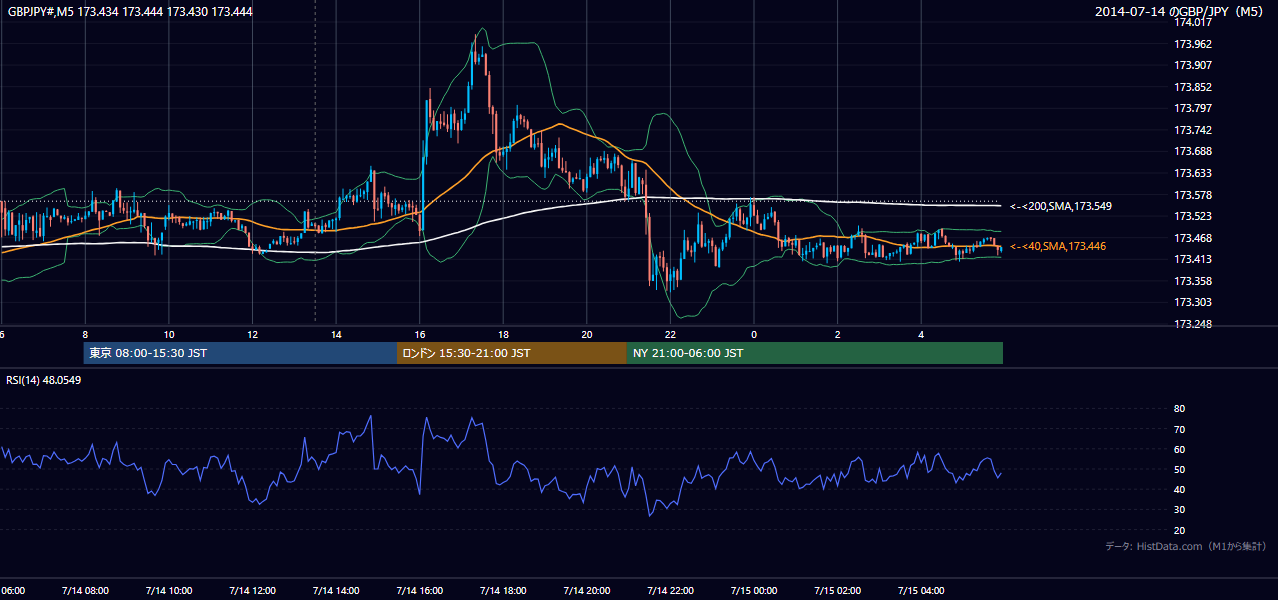Click the 7/15 02:00 time axis label
The width and height of the screenshot is (1278, 600).
(838, 591)
